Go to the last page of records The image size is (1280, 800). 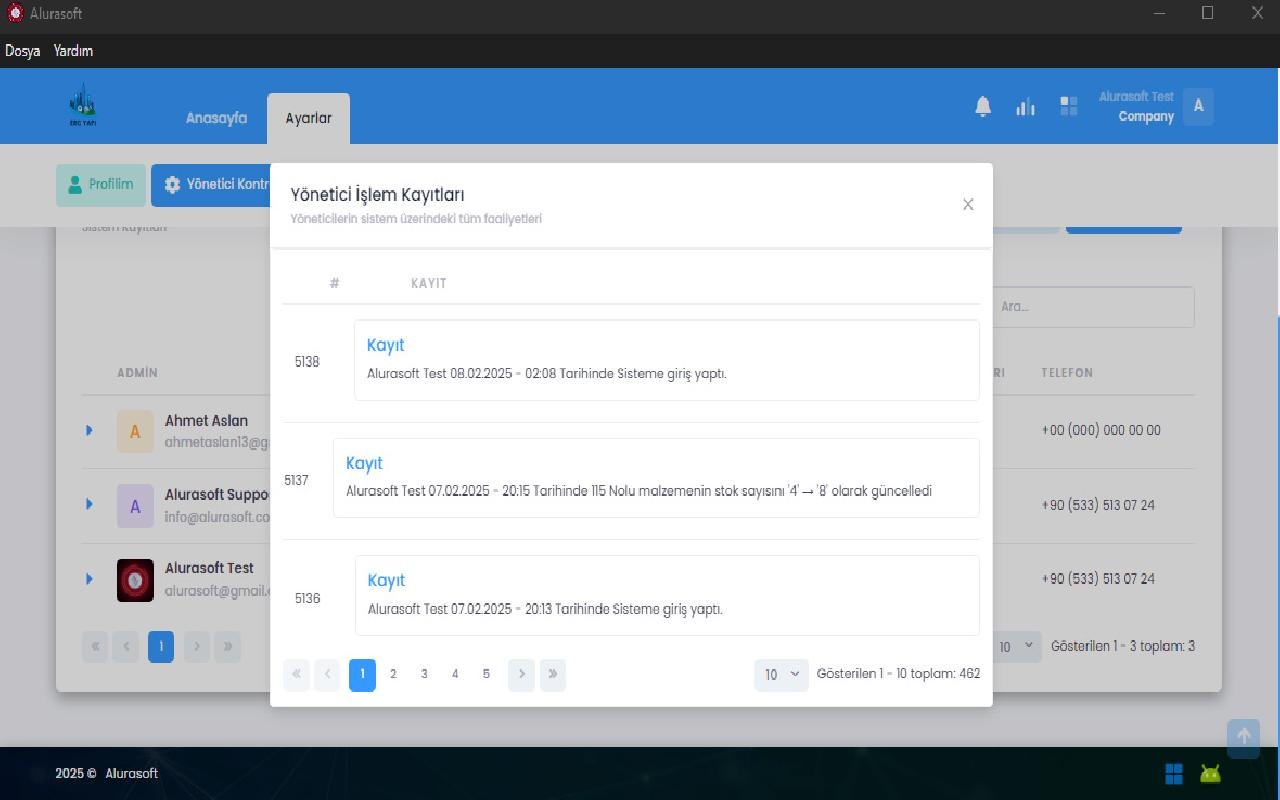552,674
